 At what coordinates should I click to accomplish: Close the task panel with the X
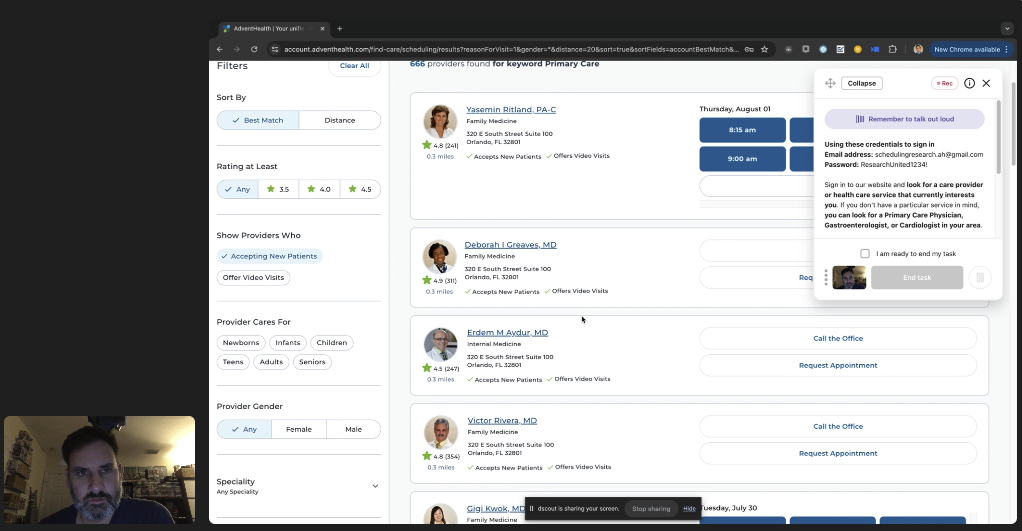pos(986,83)
